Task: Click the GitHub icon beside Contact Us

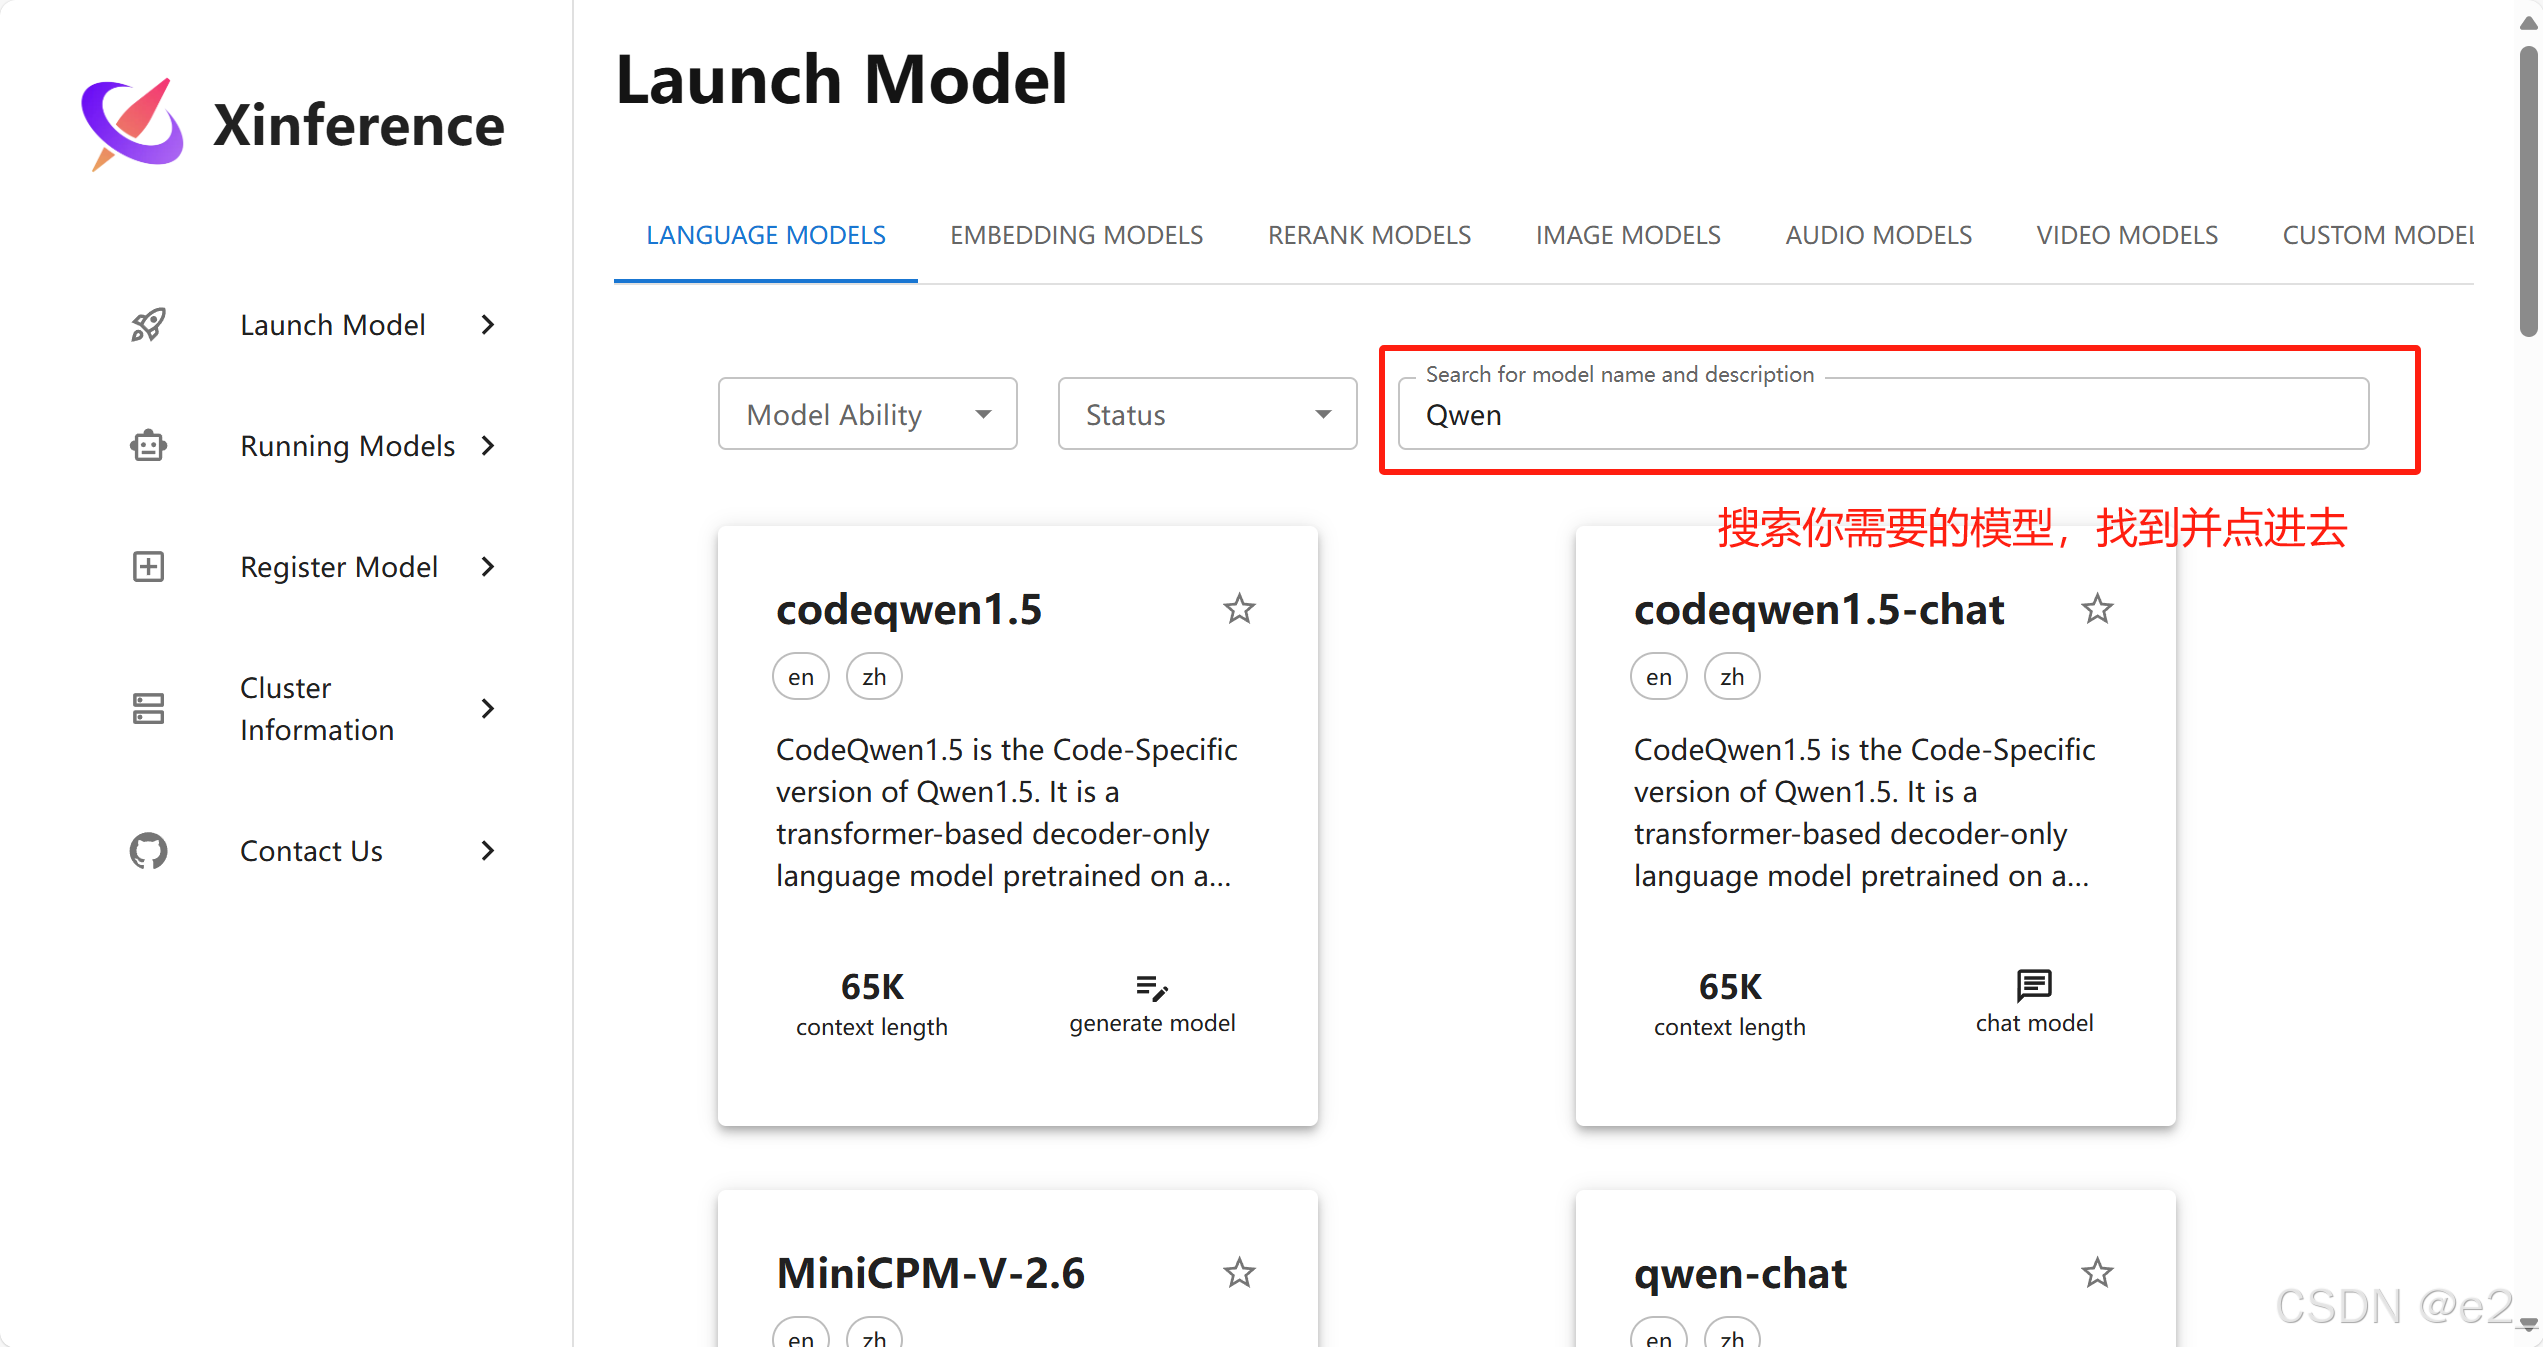Action: pos(148,851)
